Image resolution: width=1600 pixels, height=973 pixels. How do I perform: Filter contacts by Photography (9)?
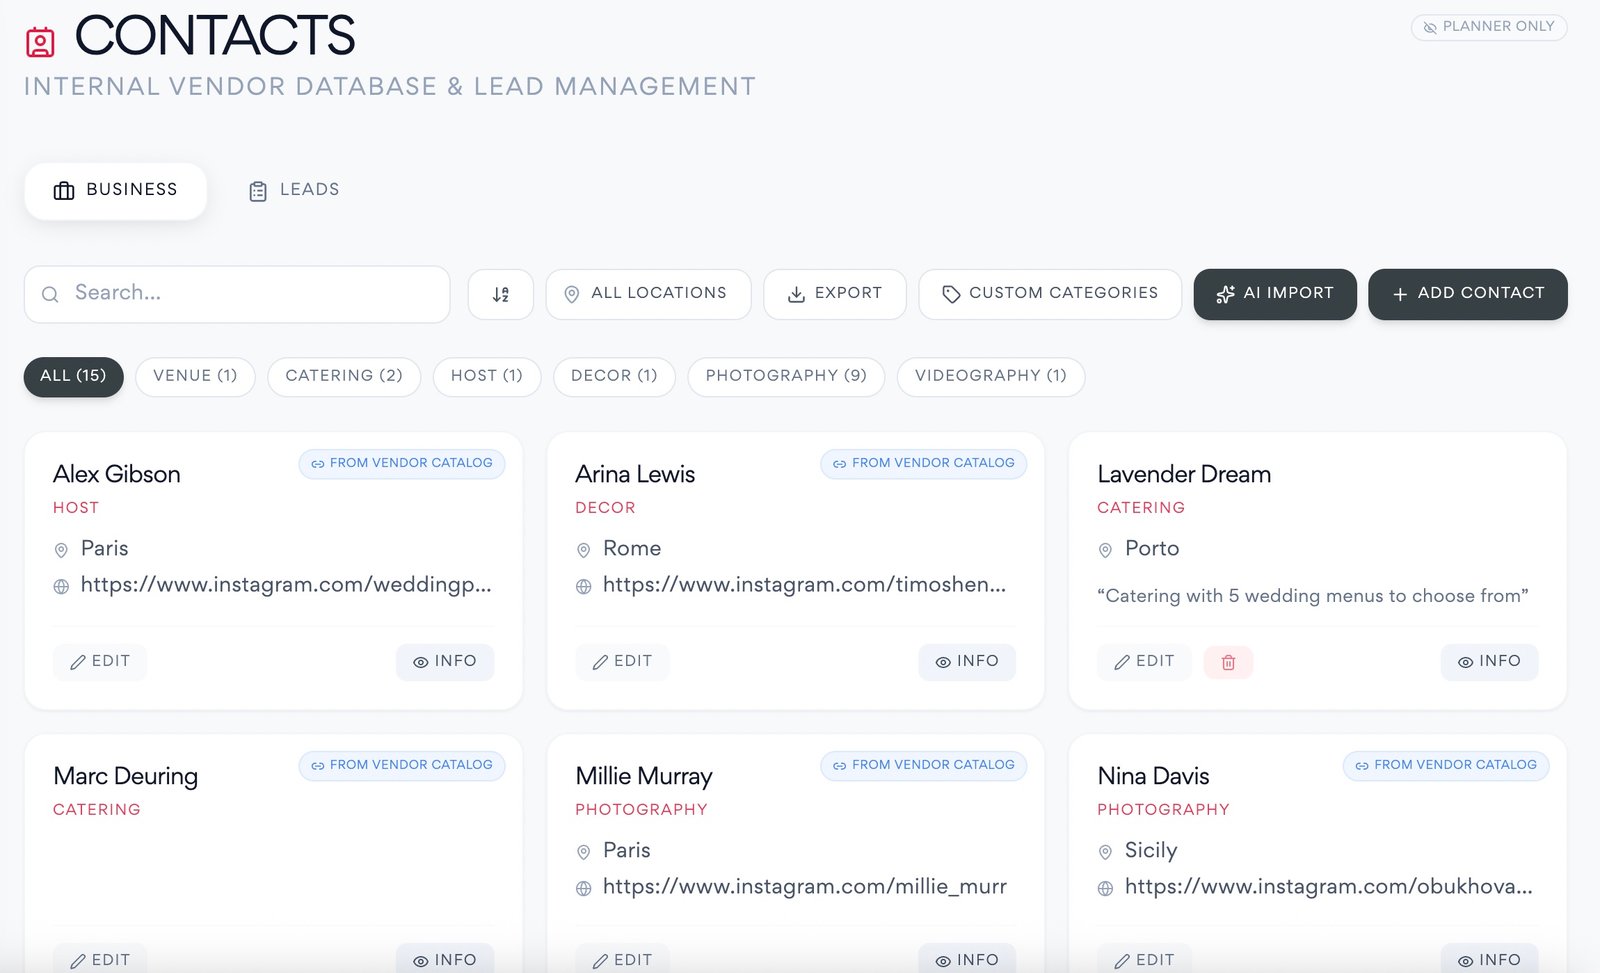coord(786,377)
